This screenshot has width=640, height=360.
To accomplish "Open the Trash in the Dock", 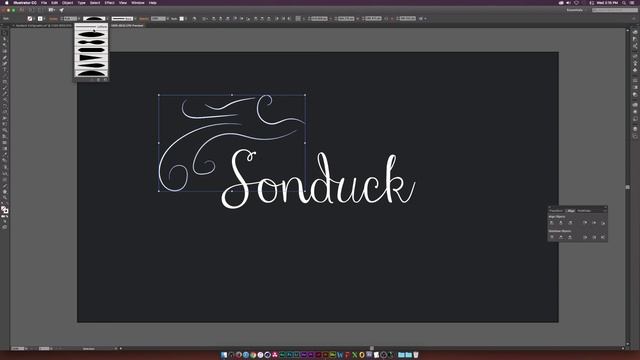I will pos(416,355).
